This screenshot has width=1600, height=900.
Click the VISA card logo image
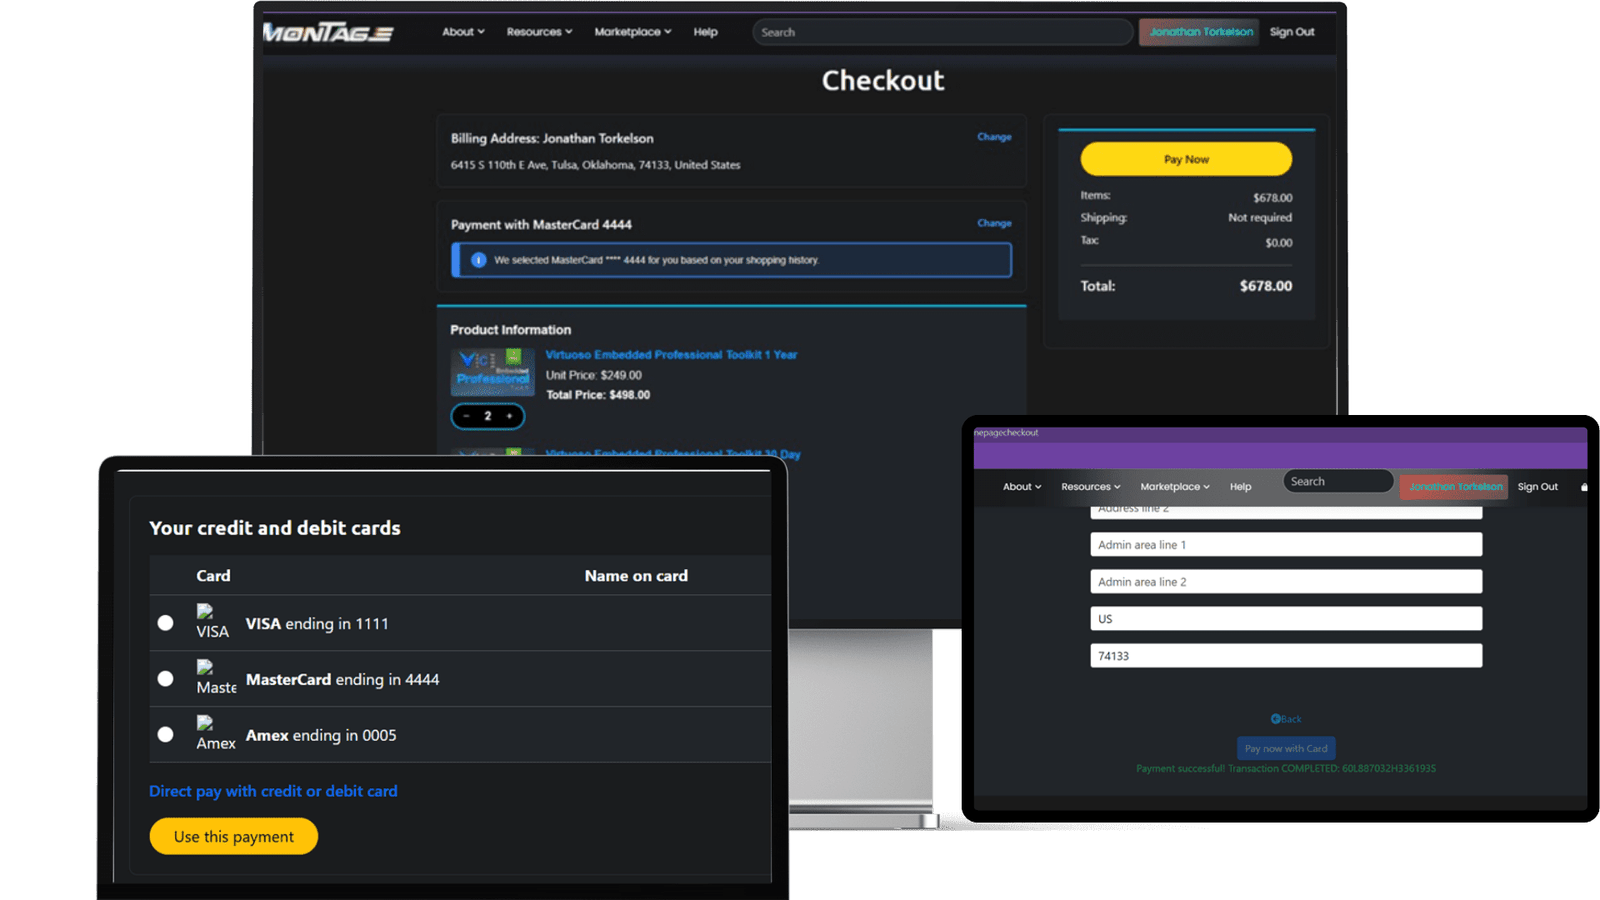(x=206, y=612)
